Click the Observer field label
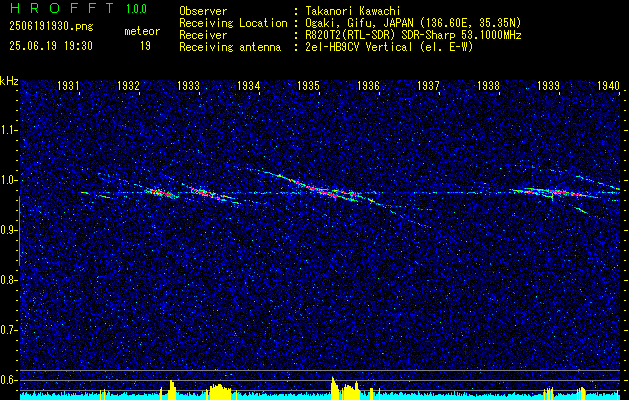 click(x=203, y=11)
